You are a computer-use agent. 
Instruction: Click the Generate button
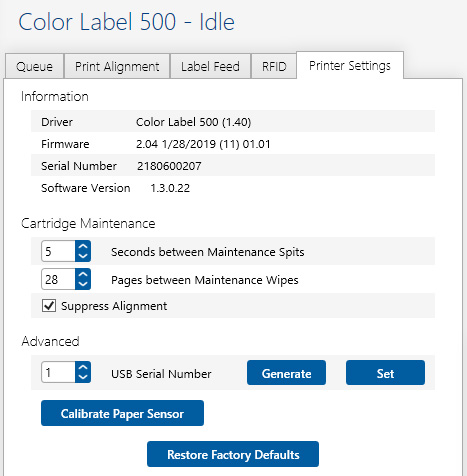tap(286, 373)
